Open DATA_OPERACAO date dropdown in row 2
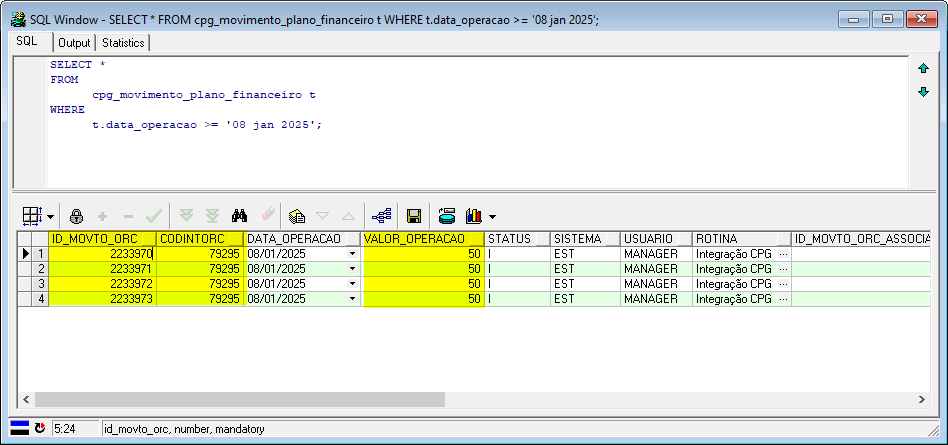The height and width of the screenshot is (445, 948). [x=352, y=269]
